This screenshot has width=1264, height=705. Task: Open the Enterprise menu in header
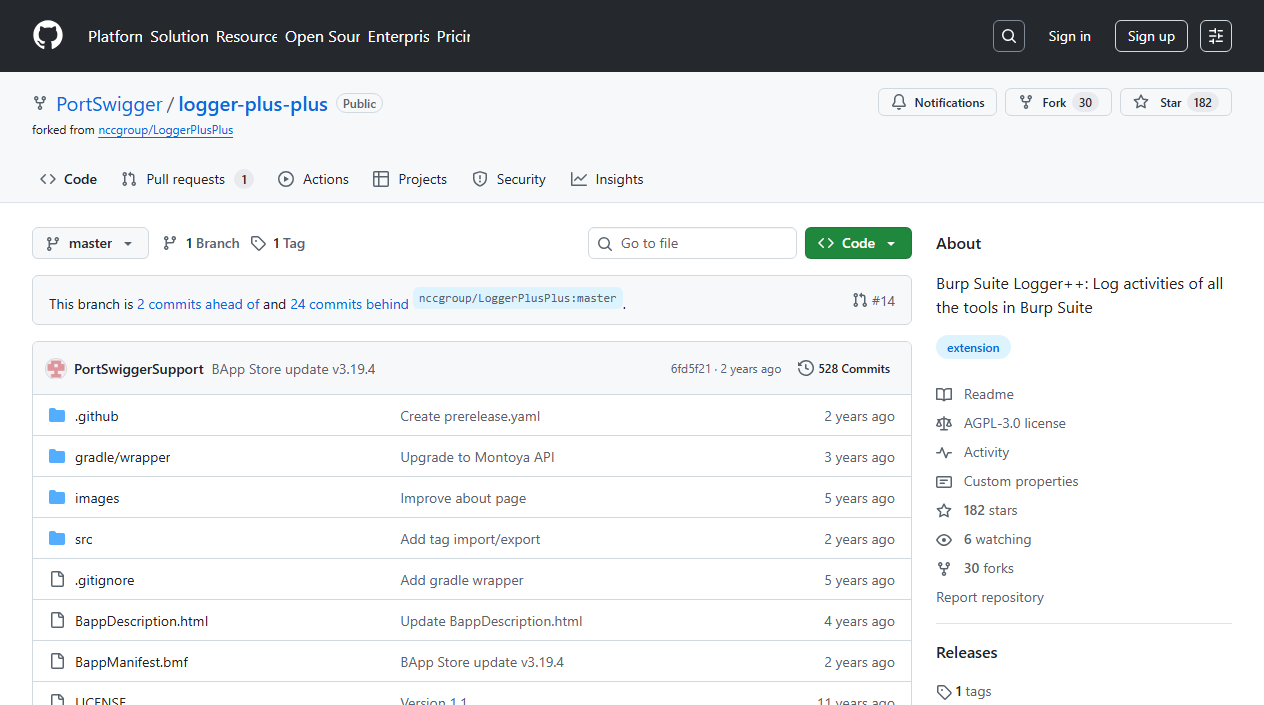click(x=398, y=36)
